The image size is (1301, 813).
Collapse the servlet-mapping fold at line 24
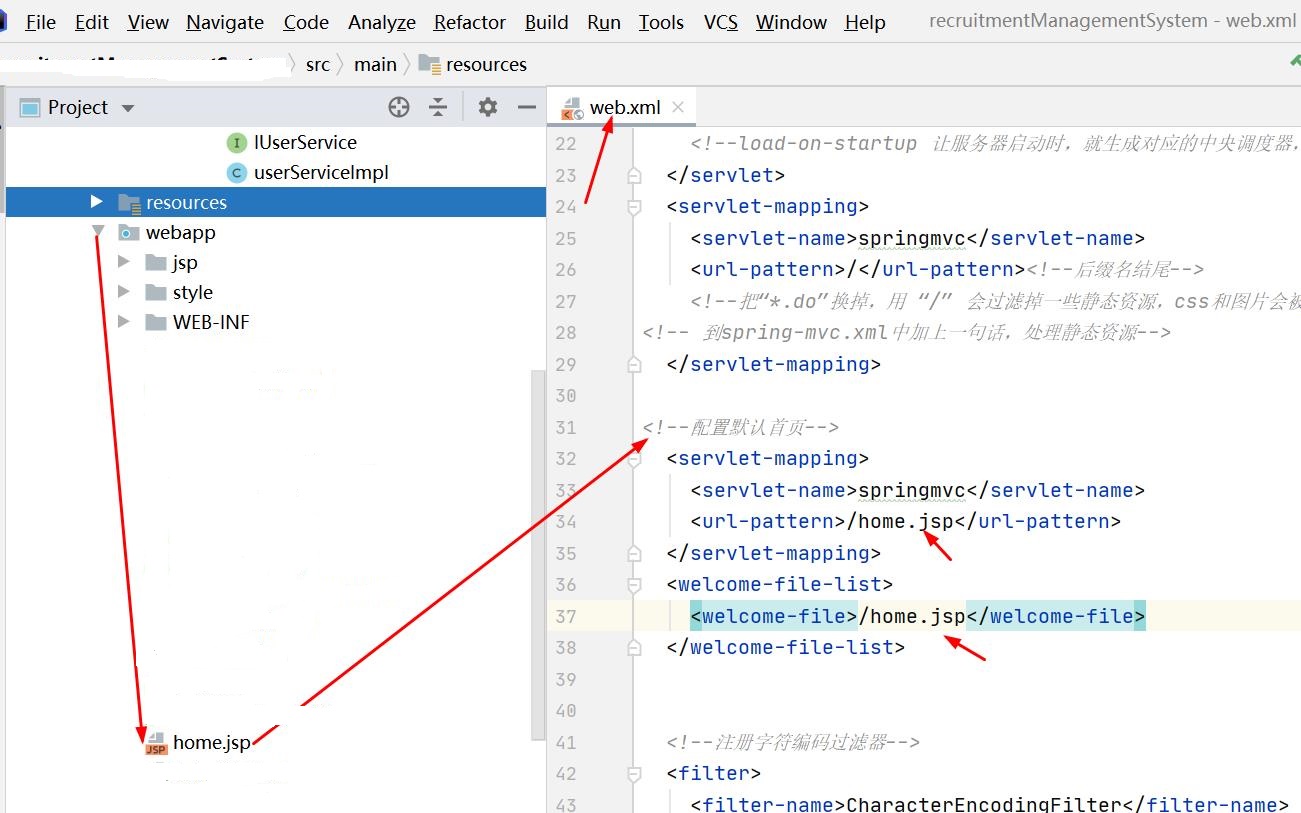(633, 207)
